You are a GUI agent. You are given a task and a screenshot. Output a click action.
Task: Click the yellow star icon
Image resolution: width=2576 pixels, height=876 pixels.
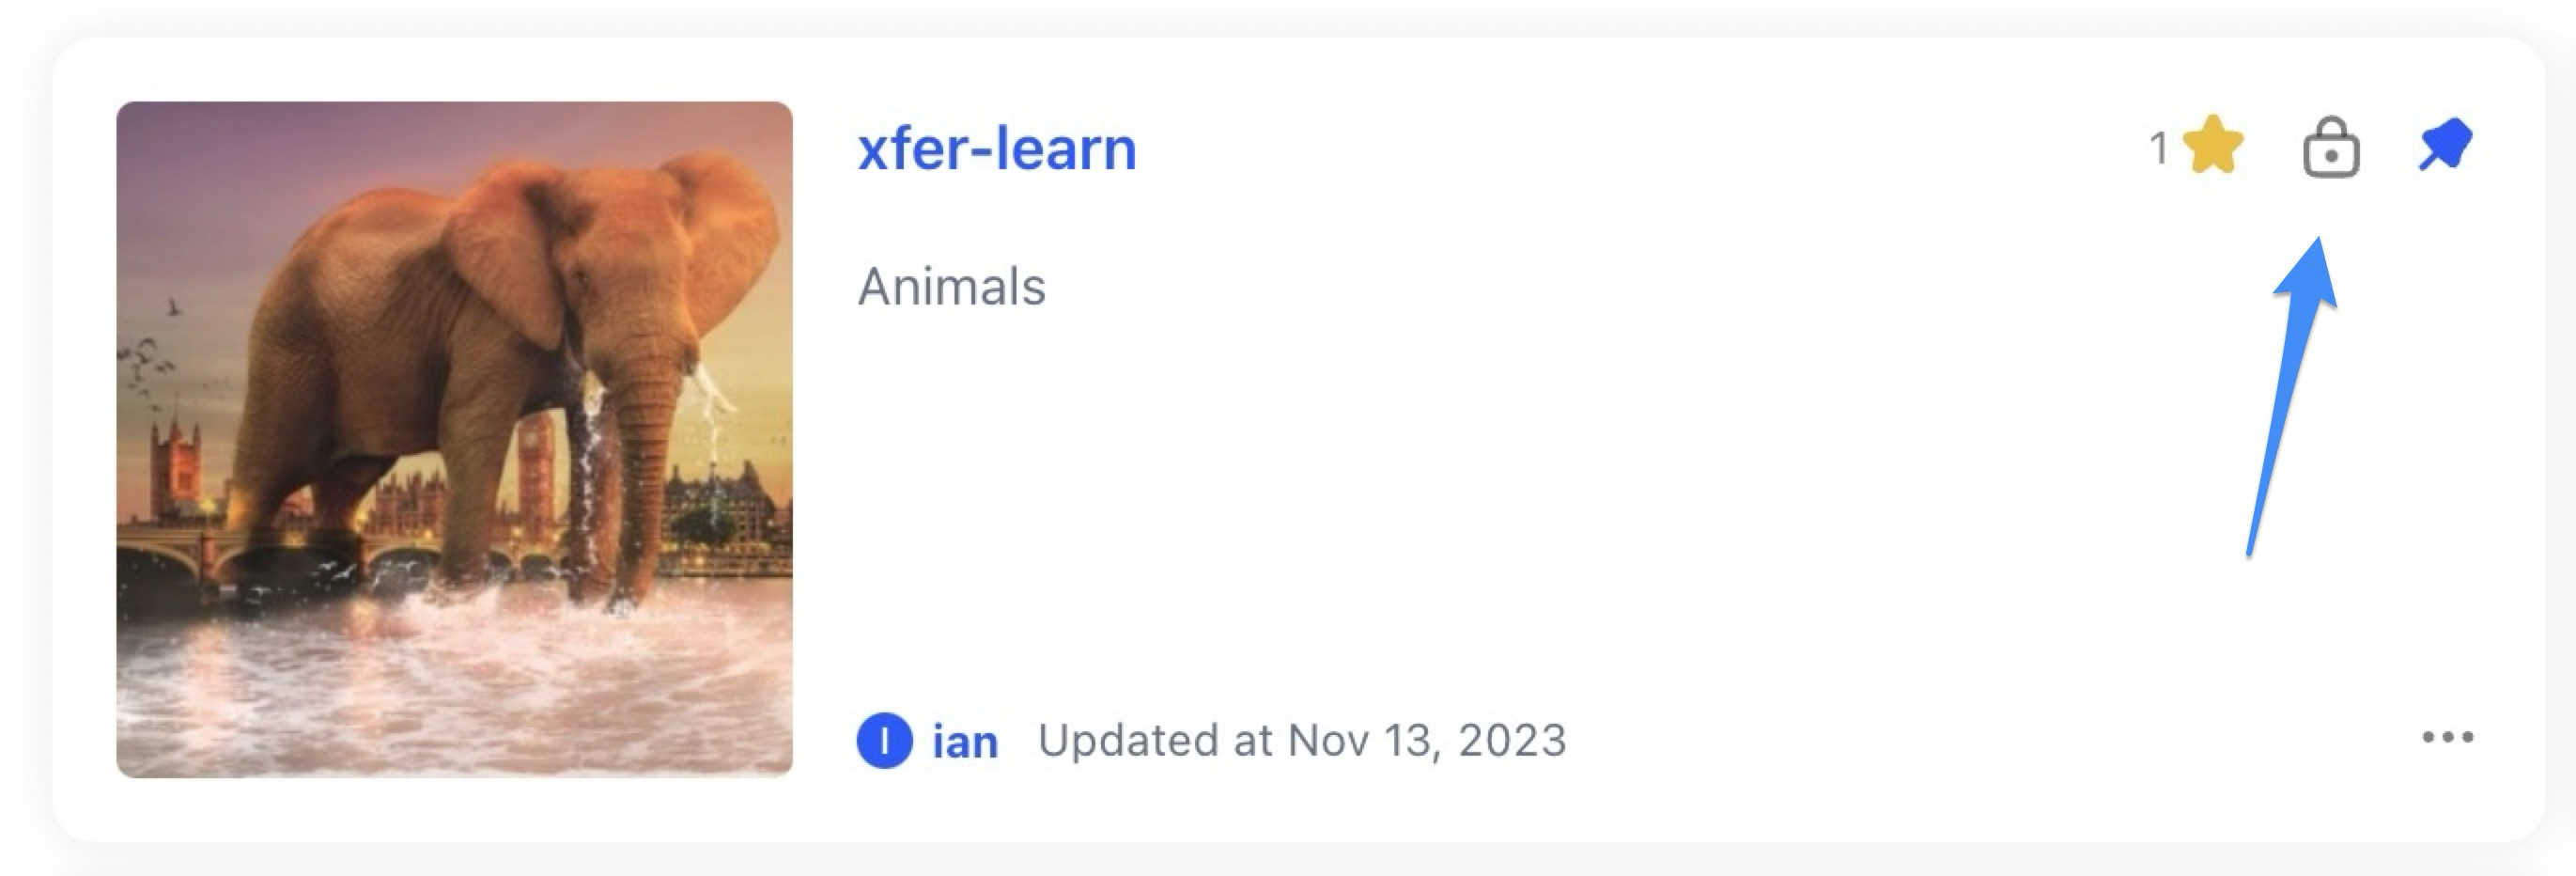pyautogui.click(x=2213, y=146)
